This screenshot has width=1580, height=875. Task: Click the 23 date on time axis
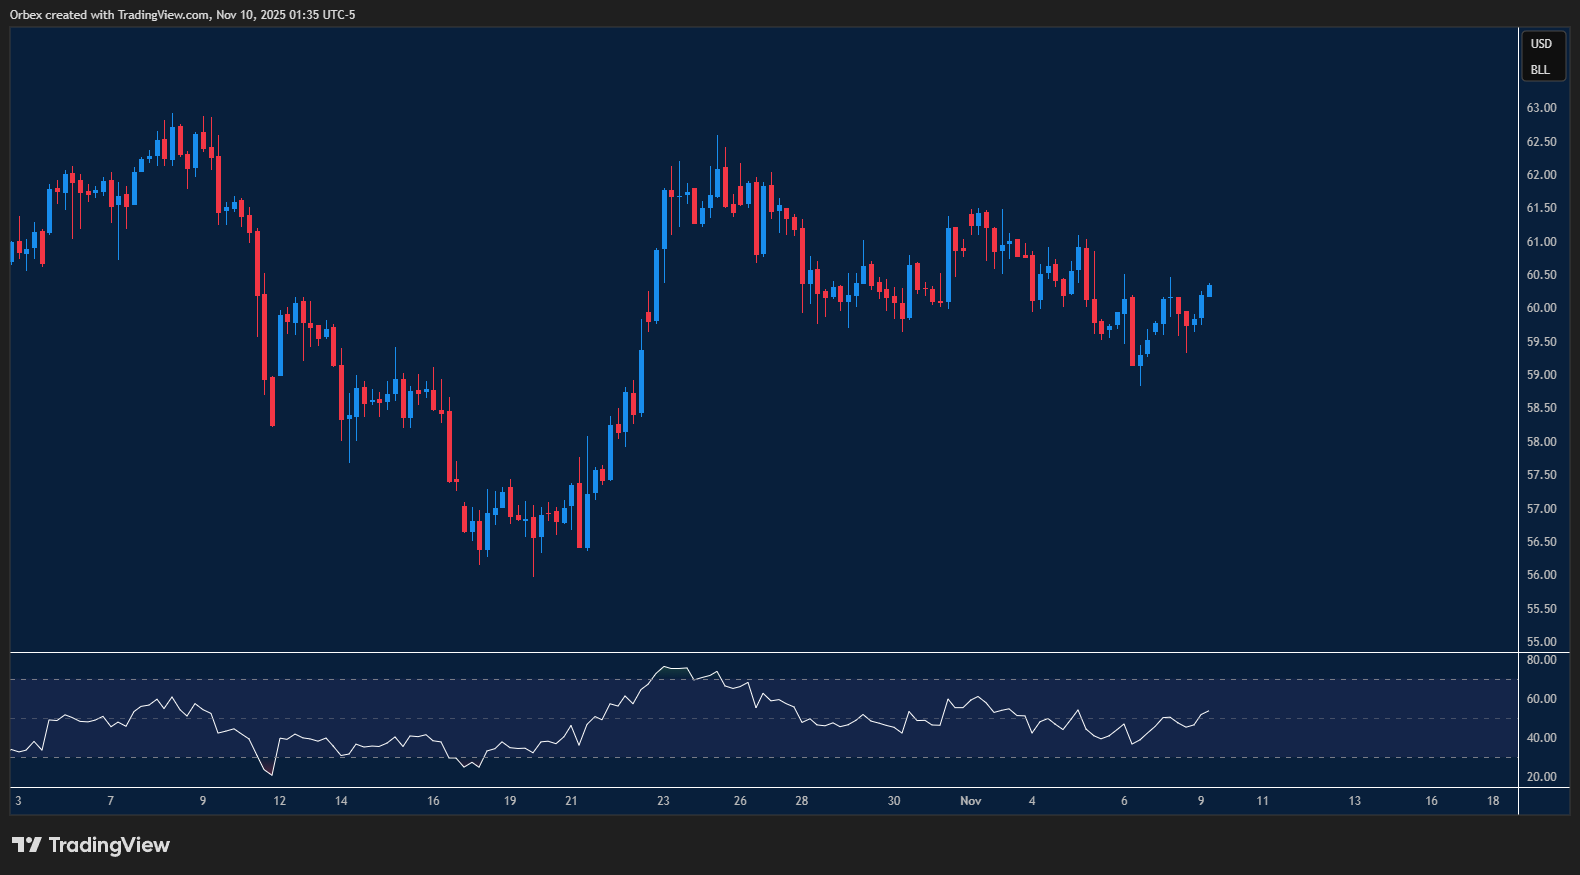(663, 801)
